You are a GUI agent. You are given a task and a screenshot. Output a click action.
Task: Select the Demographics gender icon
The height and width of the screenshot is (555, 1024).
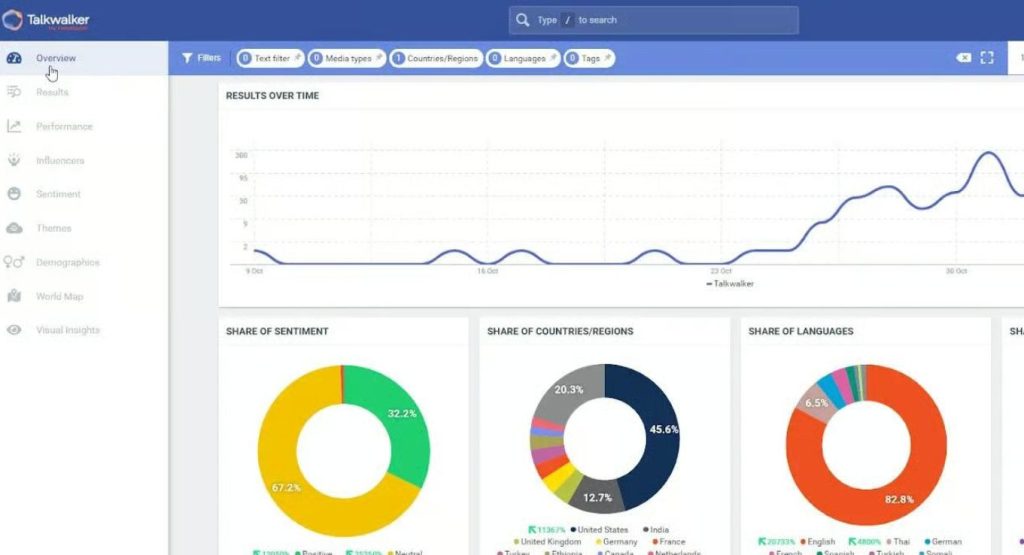(x=14, y=262)
